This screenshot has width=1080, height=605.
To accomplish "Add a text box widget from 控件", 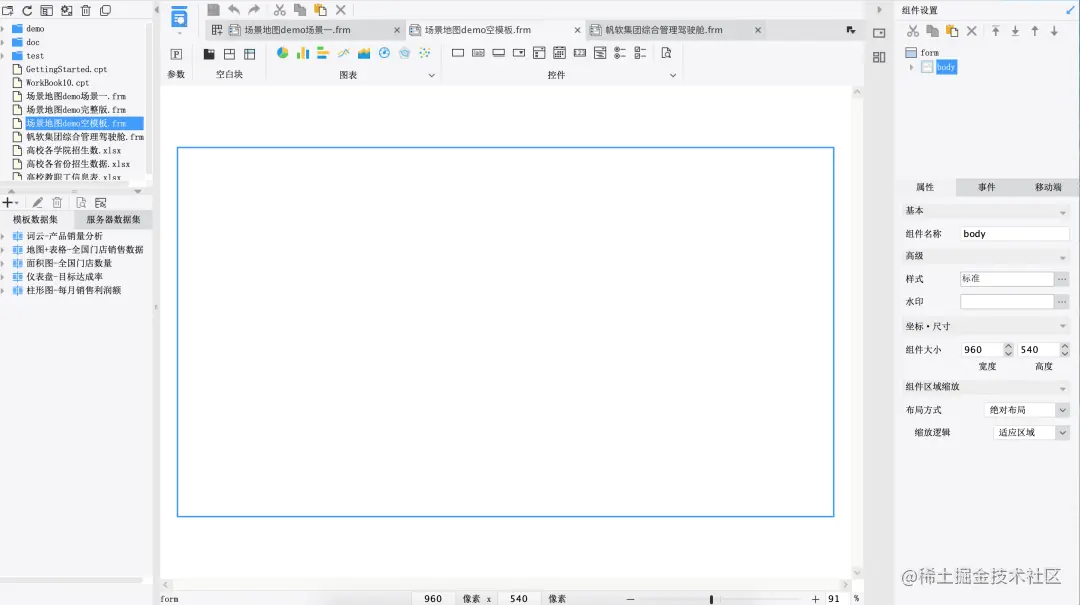I will pos(458,53).
